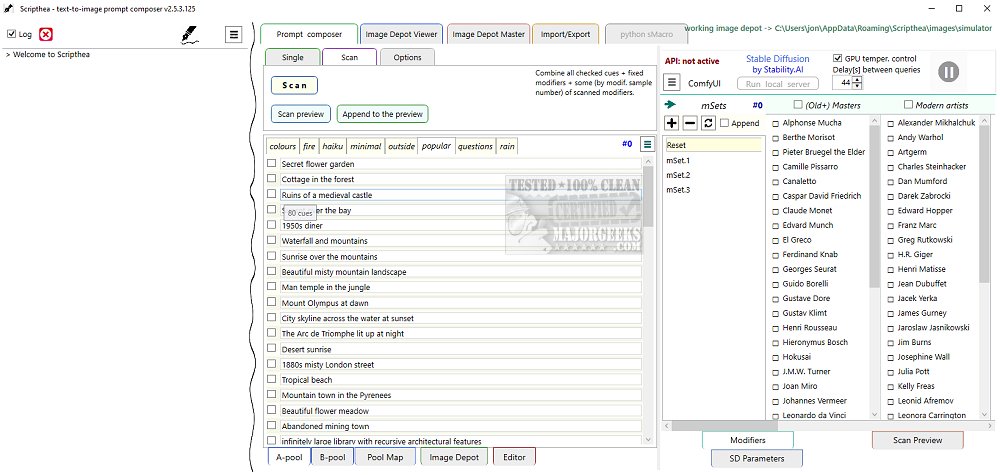The height and width of the screenshot is (475, 1000).
Task: Open the Image Depot Master tab
Action: click(x=489, y=34)
